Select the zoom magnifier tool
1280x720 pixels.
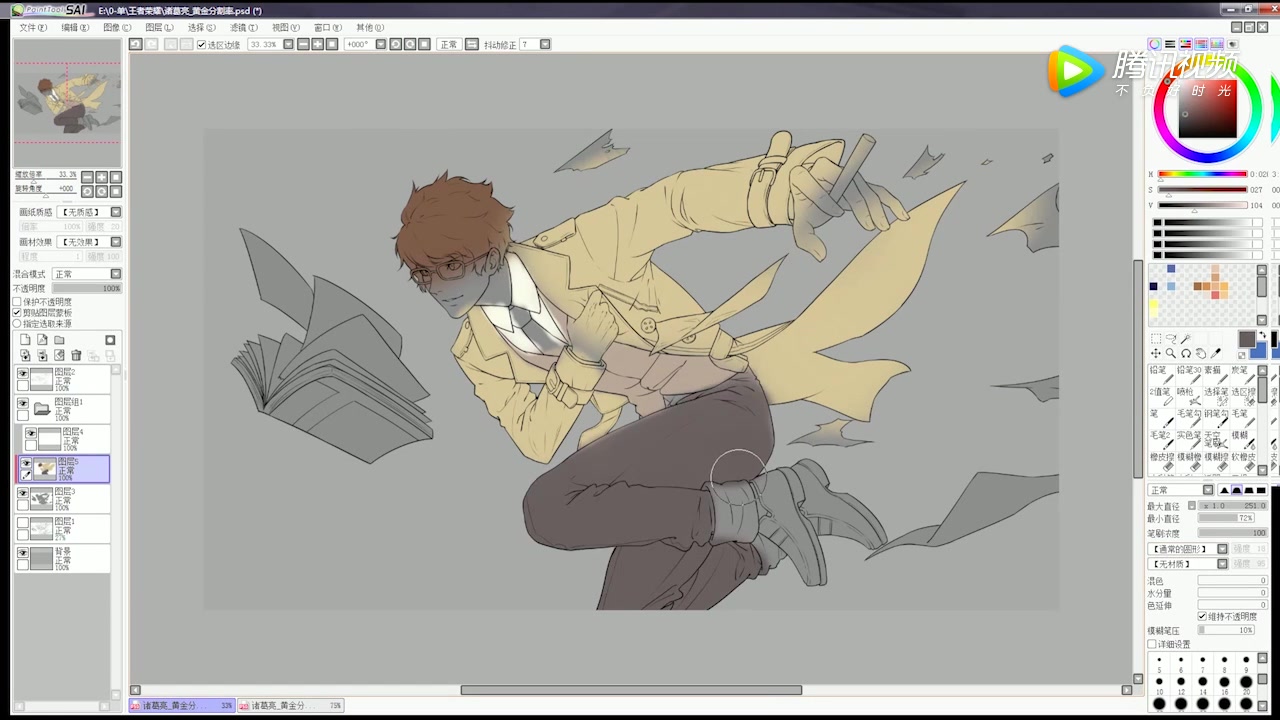(x=1170, y=354)
